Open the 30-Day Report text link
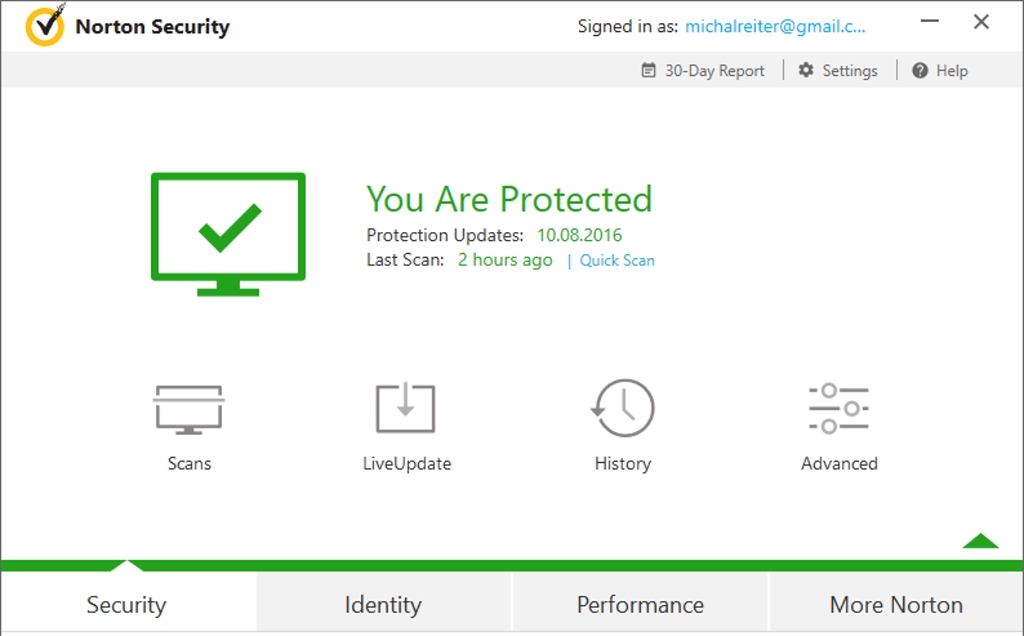The width and height of the screenshot is (1024, 636). pos(714,70)
